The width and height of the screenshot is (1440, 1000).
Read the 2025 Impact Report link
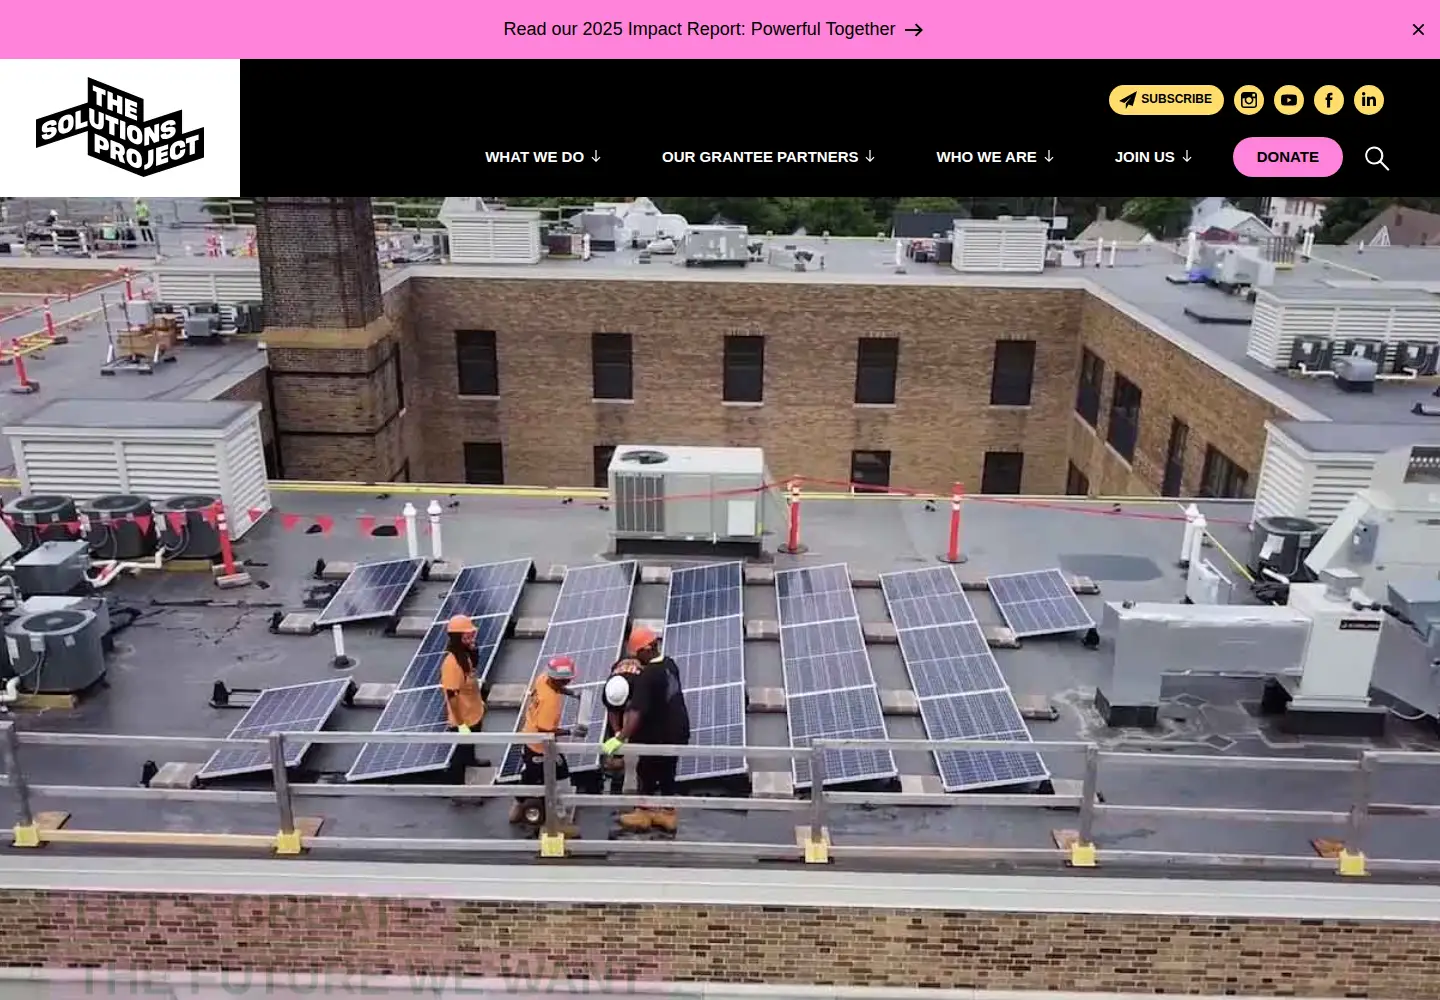click(713, 29)
